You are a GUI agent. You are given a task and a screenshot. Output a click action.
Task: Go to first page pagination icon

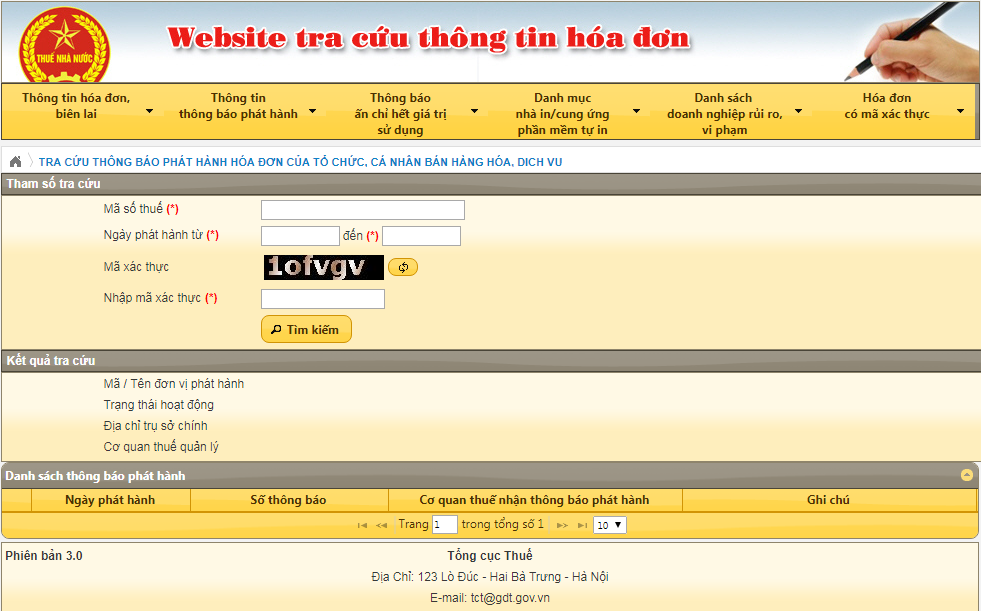(362, 525)
